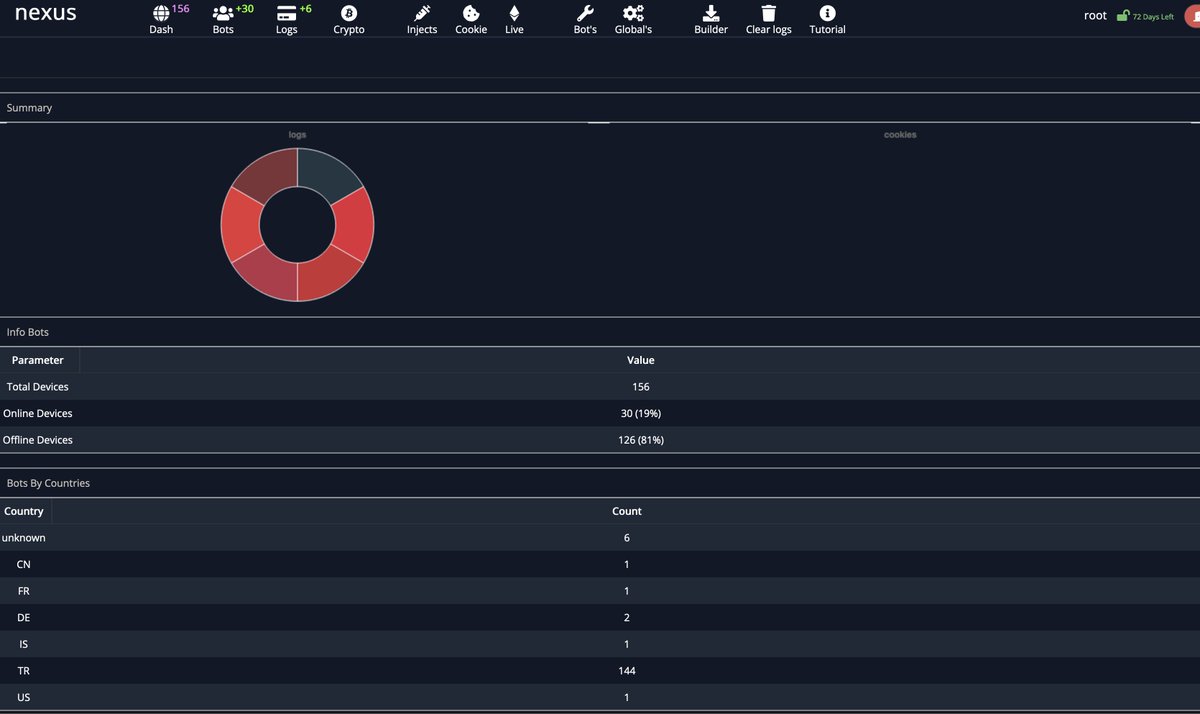Click the Count column header

pos(627,511)
